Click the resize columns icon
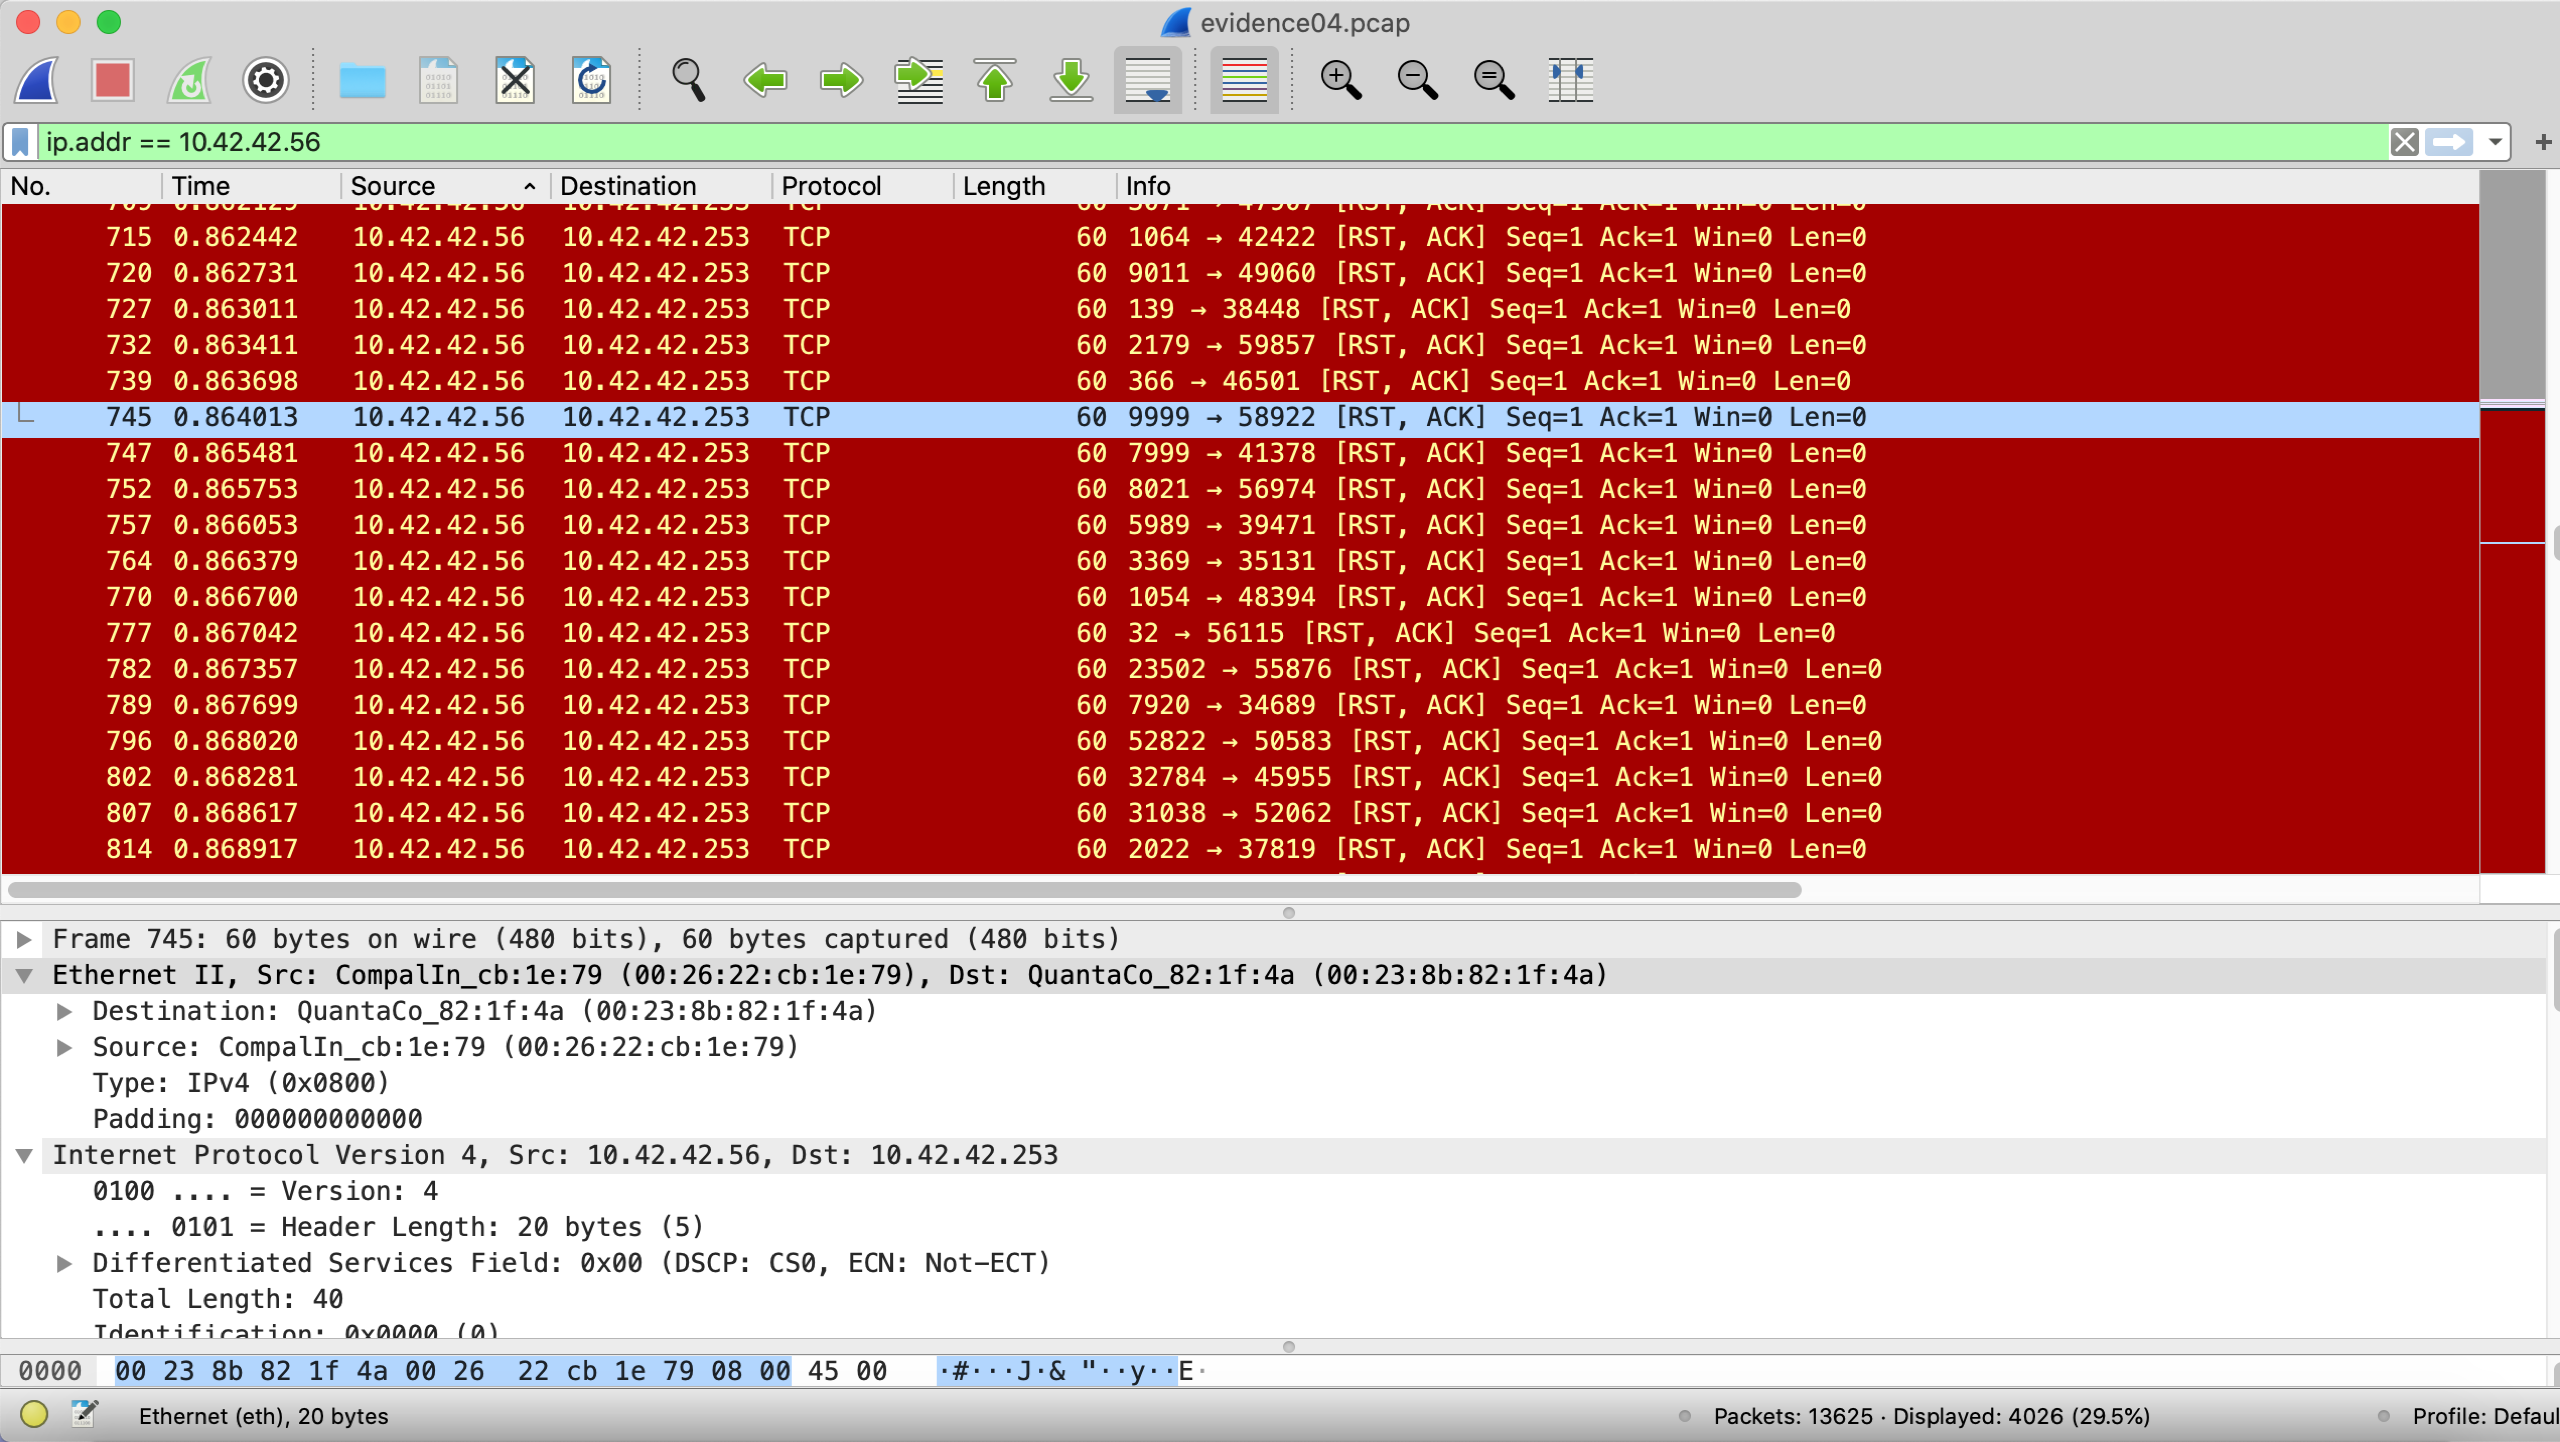The width and height of the screenshot is (2560, 1442). (x=1570, y=80)
